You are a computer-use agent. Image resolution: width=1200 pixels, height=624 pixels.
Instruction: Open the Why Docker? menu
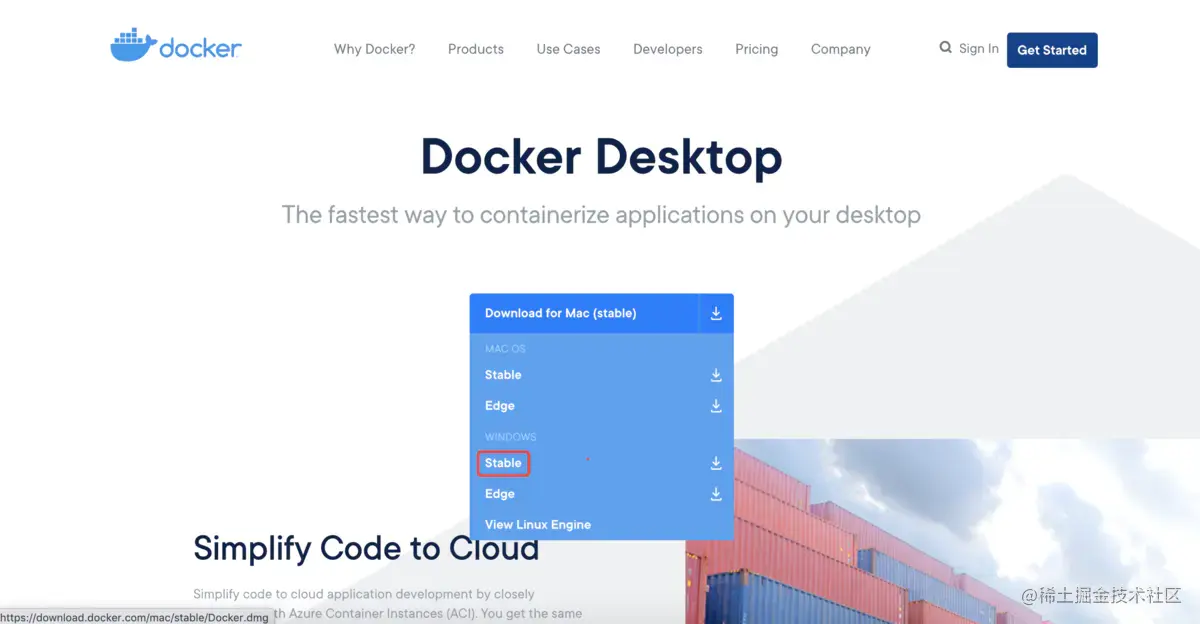pos(374,49)
